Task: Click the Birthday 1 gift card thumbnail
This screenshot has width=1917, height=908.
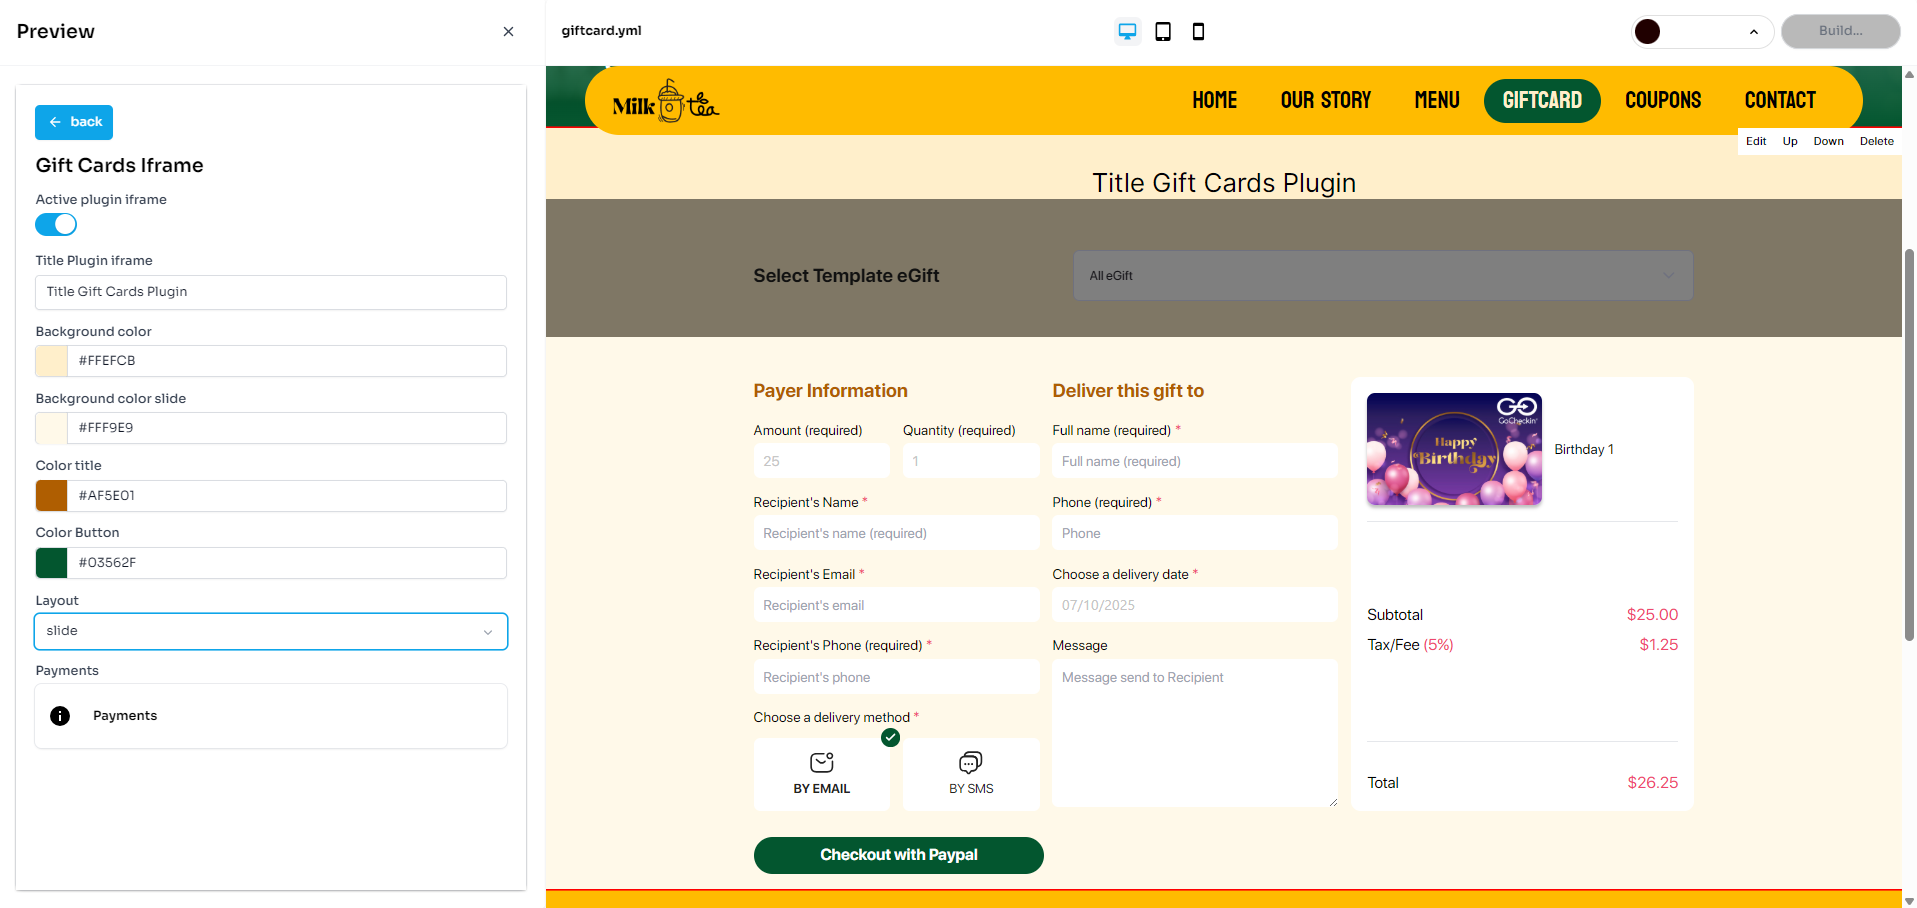Action: click(x=1454, y=449)
